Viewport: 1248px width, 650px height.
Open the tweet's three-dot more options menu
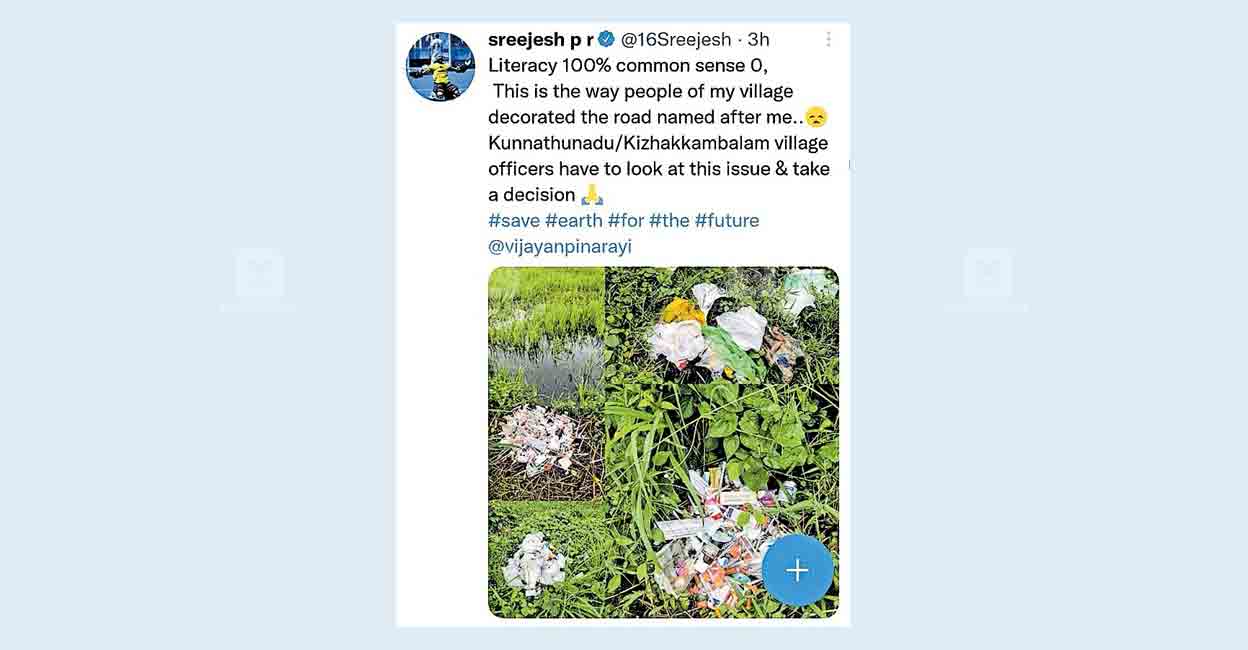(828, 39)
